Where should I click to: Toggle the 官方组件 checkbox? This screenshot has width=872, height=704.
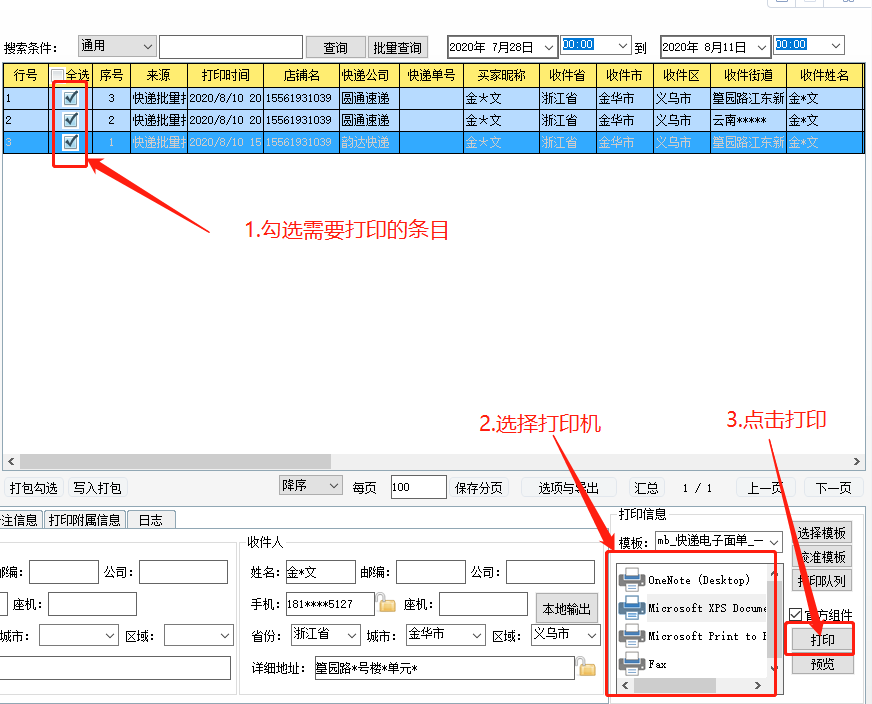click(795, 614)
